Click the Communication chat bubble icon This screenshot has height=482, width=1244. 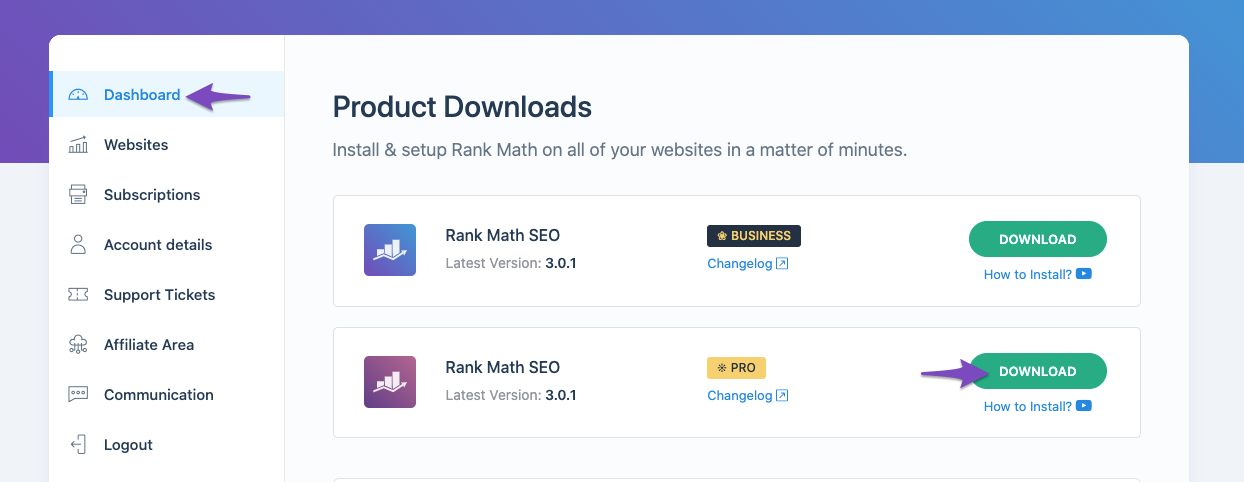pyautogui.click(x=78, y=395)
